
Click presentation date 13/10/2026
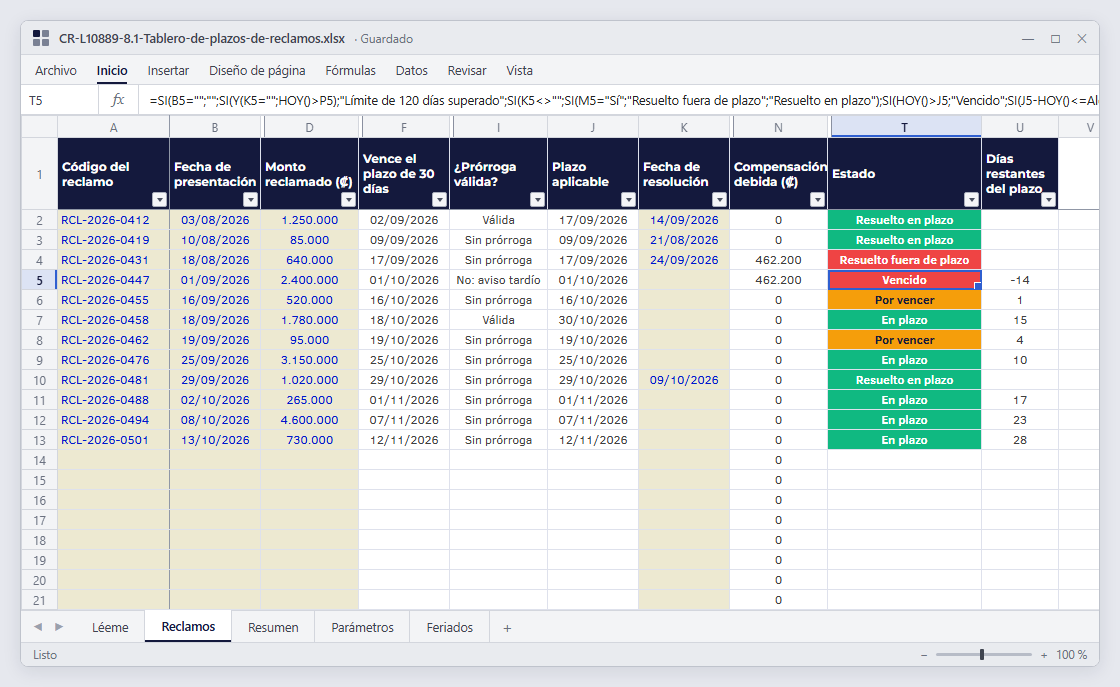point(215,440)
